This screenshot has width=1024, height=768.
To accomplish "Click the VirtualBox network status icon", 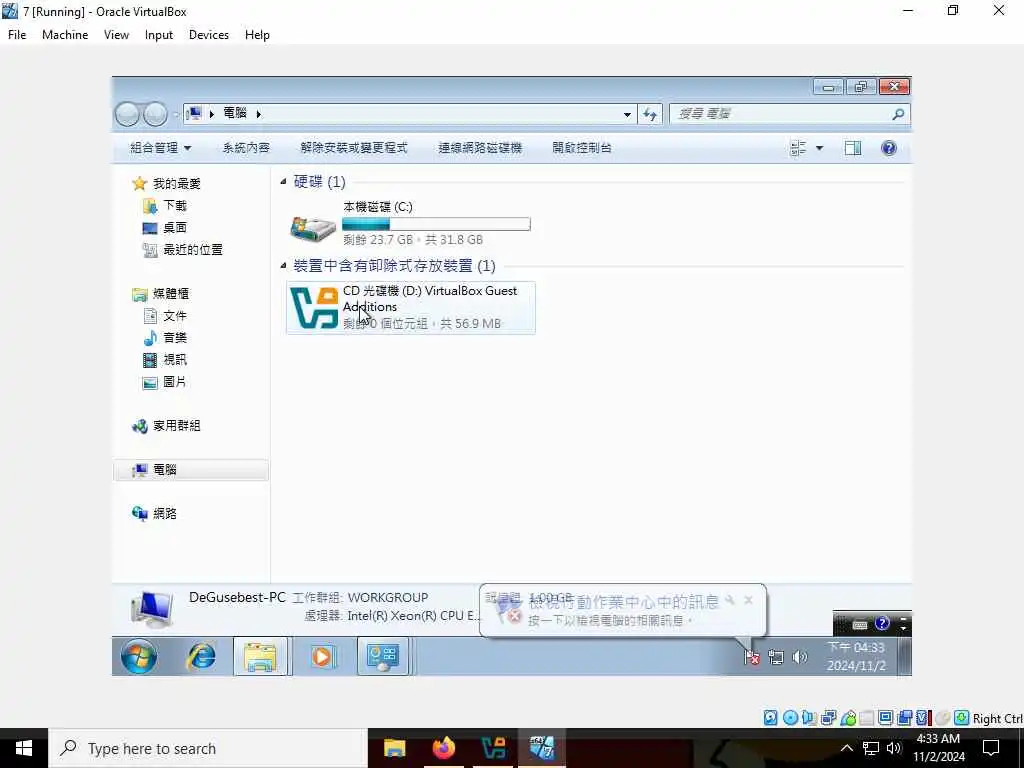I will pyautogui.click(x=829, y=718).
